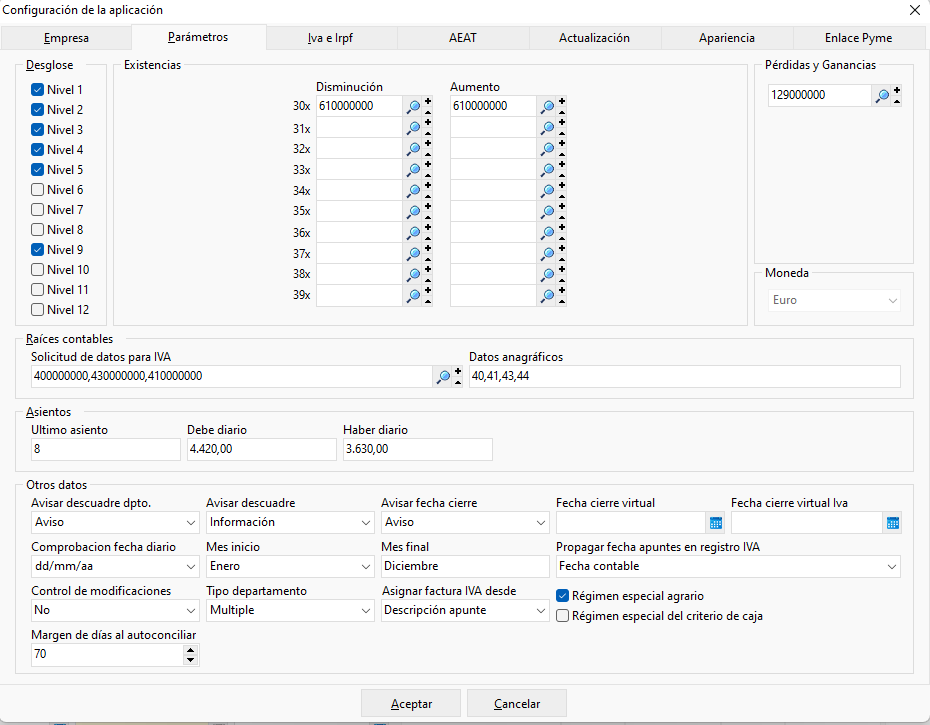Open the calendar for Fecha cierre virtual Iva
The width and height of the screenshot is (930, 725).
pos(893,523)
